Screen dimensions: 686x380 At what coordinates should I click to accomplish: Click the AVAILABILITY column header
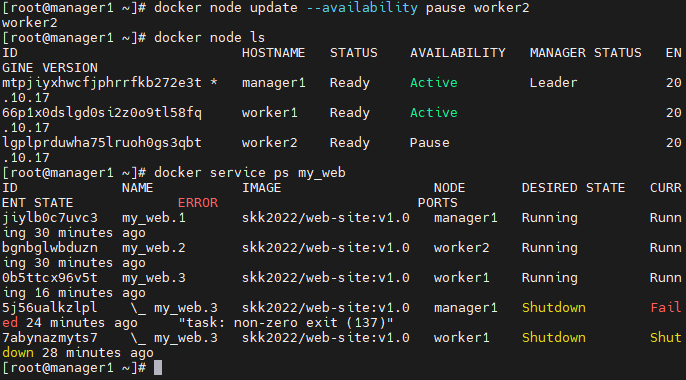(x=458, y=53)
